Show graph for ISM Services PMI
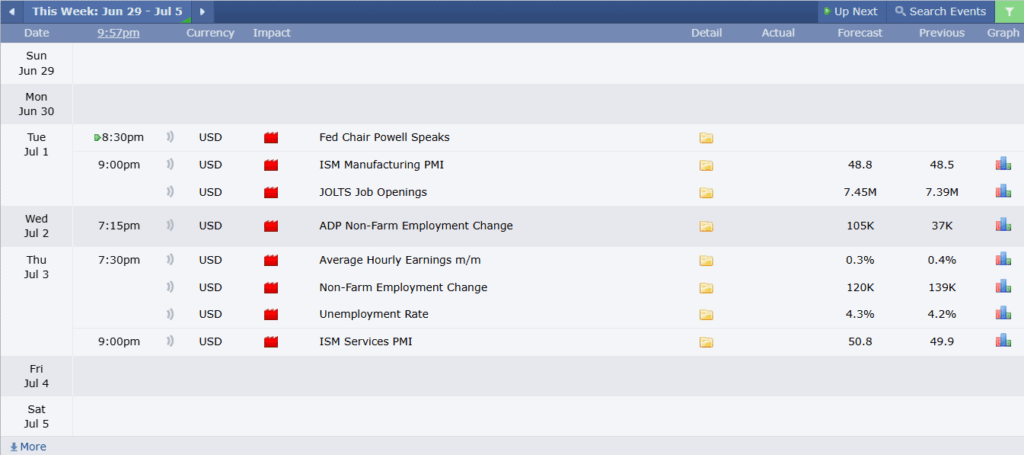The image size is (1024, 455). 1003,341
